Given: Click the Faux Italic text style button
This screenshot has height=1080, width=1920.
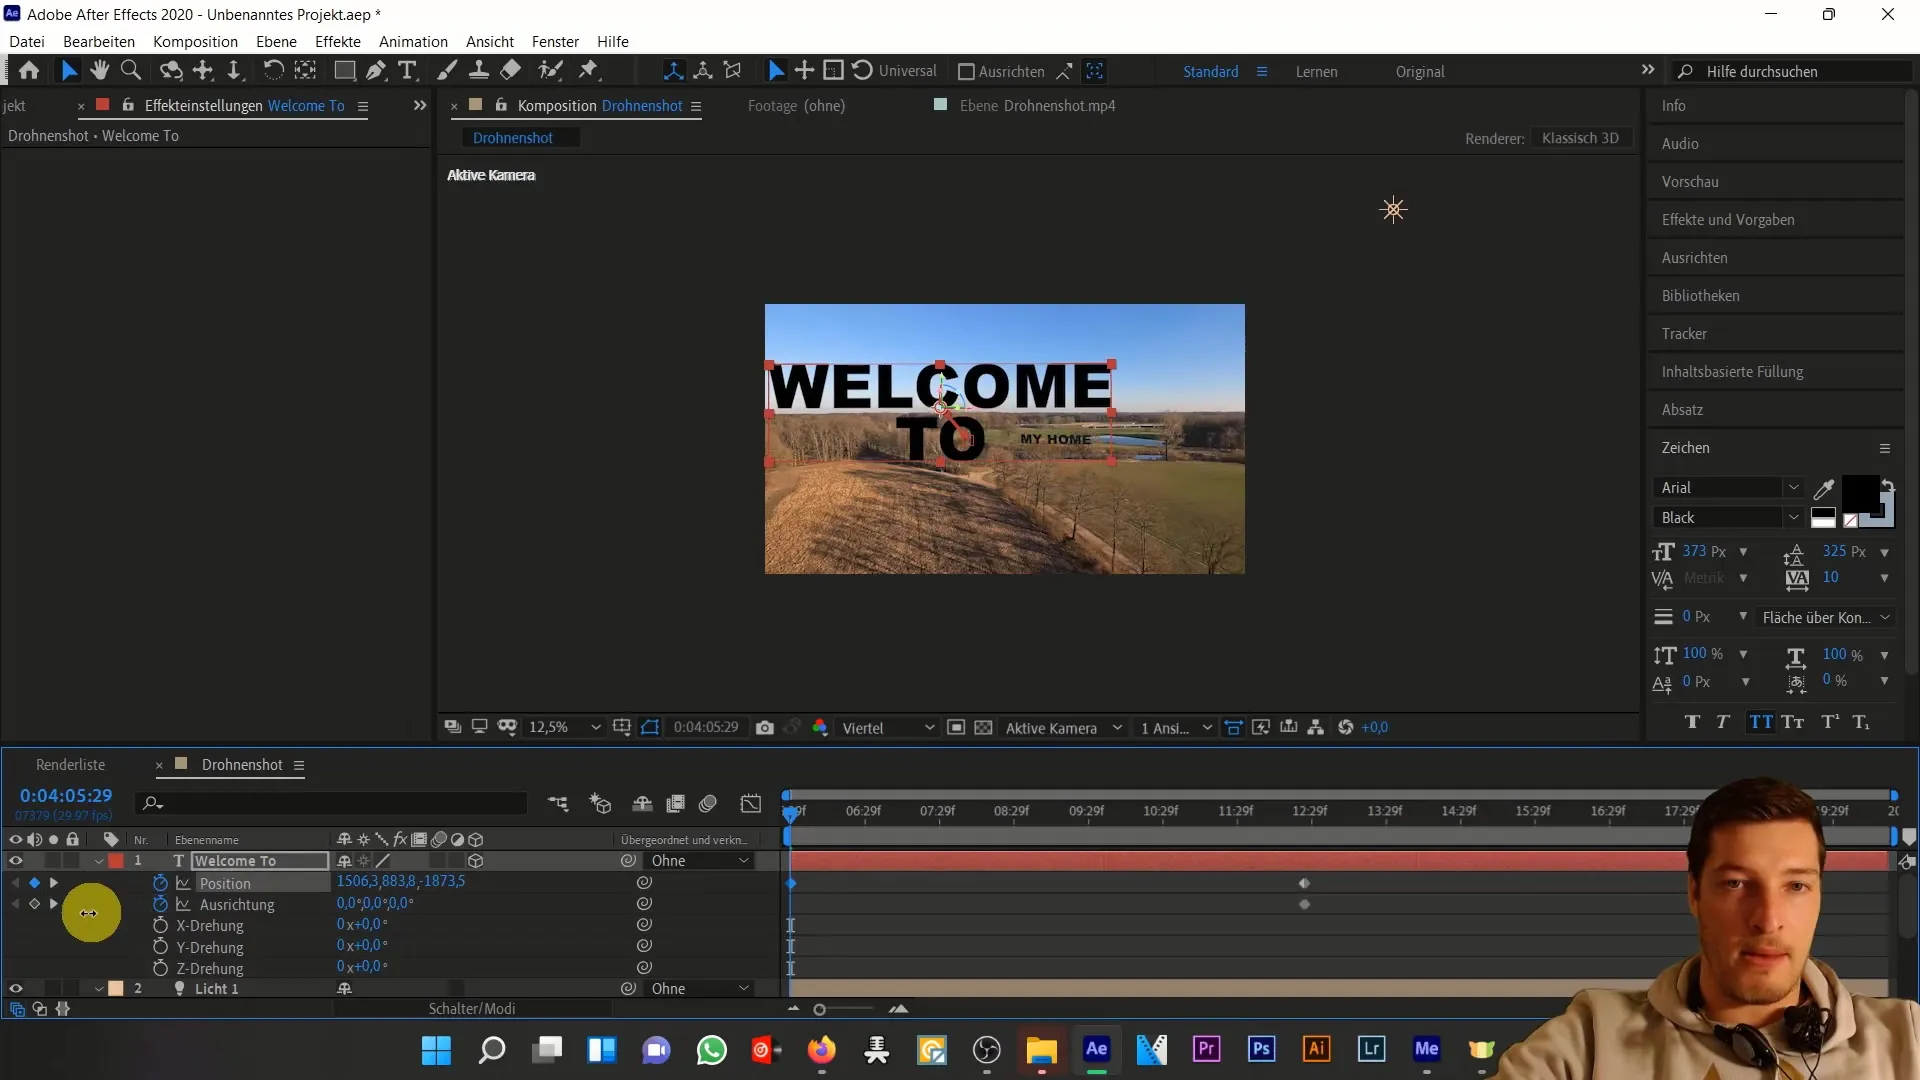Looking at the screenshot, I should coord(1723,722).
